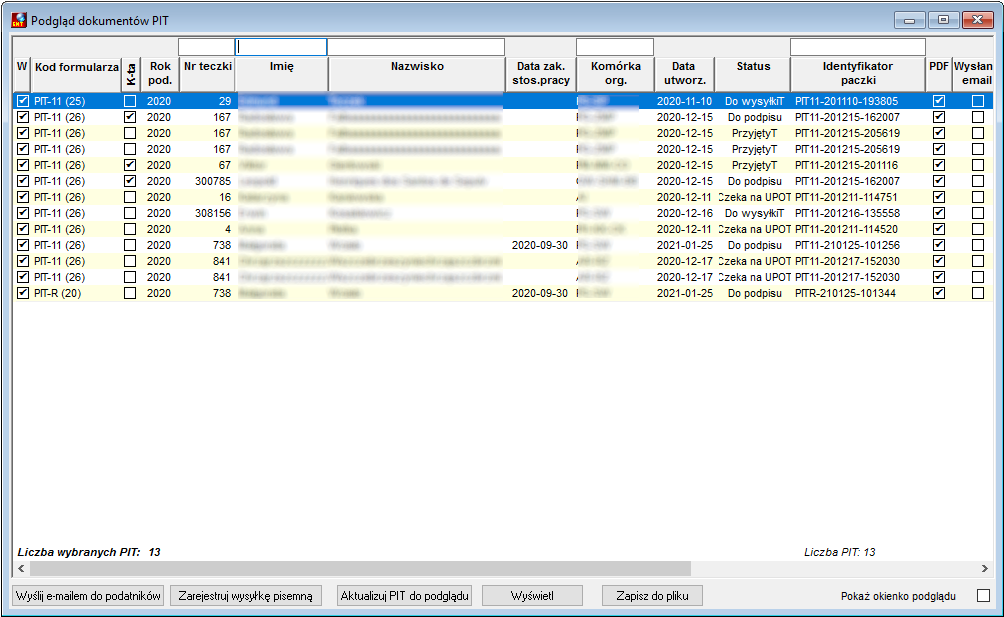Sort by Nr teczki column header
The width and height of the screenshot is (1004, 617).
point(207,74)
